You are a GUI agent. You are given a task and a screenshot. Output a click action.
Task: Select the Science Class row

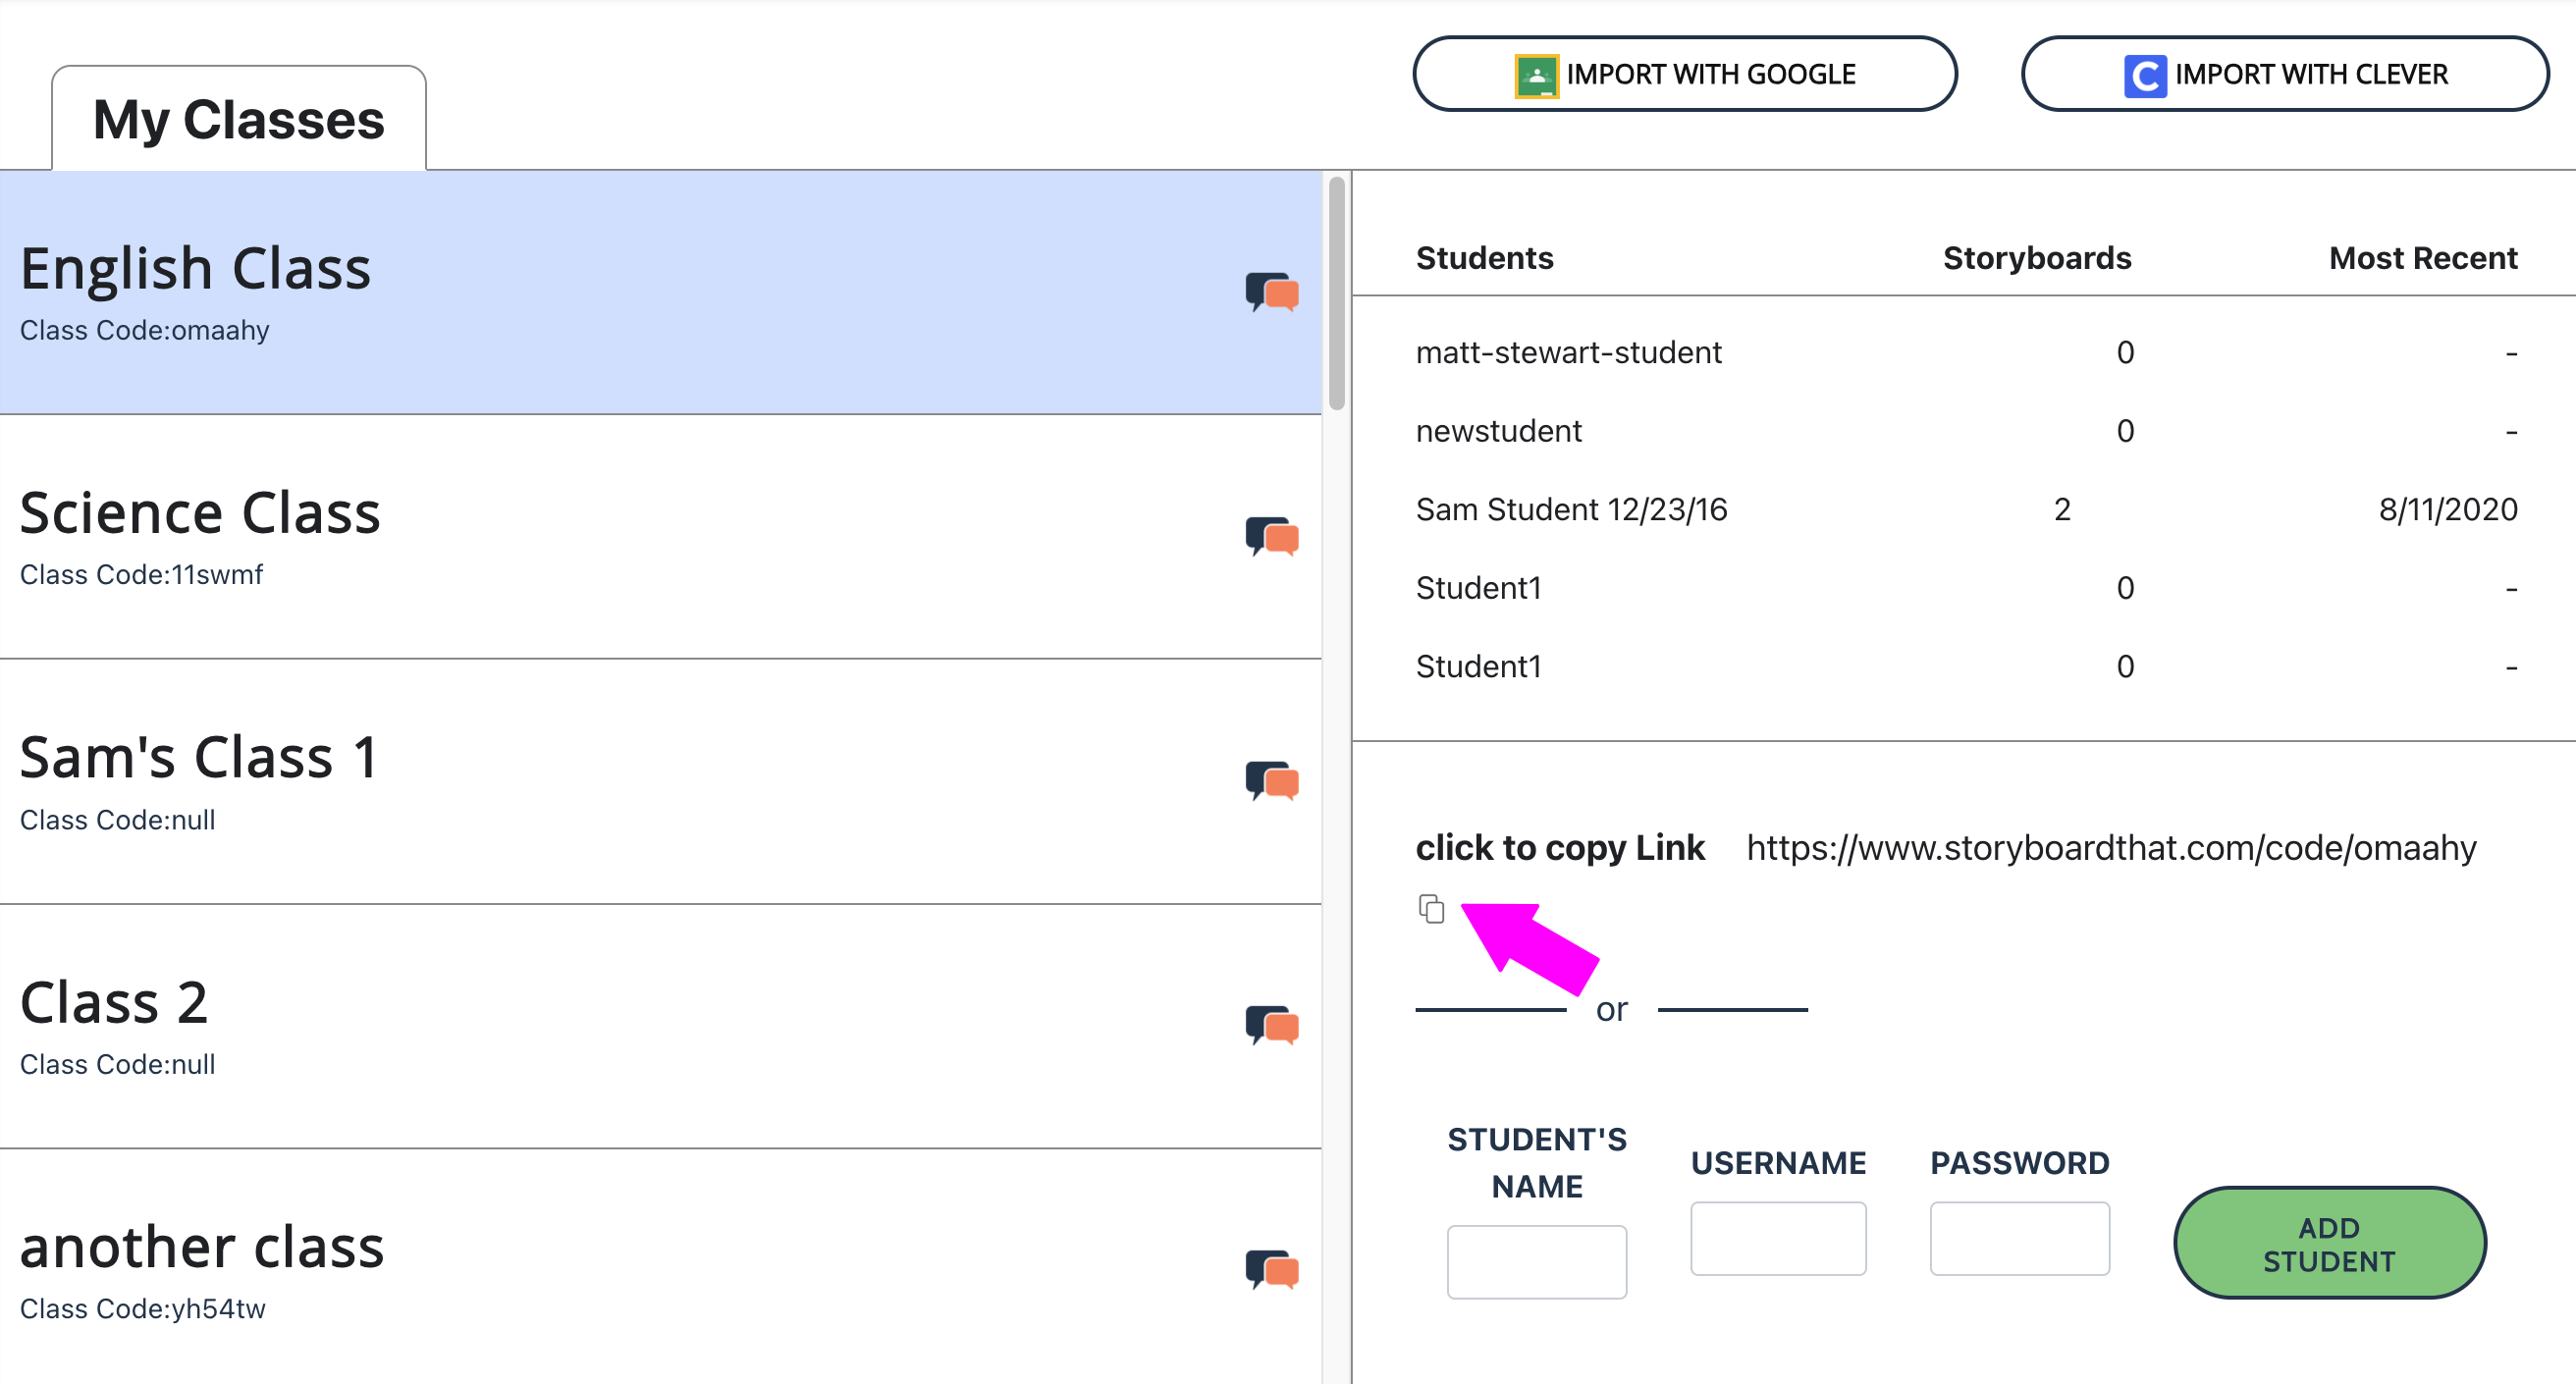[x=661, y=537]
